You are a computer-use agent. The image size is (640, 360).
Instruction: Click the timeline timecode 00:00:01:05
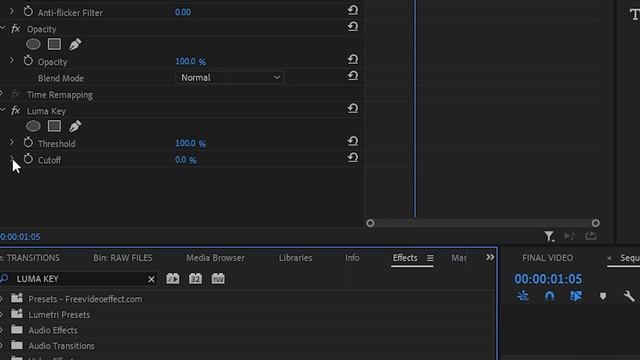548,279
